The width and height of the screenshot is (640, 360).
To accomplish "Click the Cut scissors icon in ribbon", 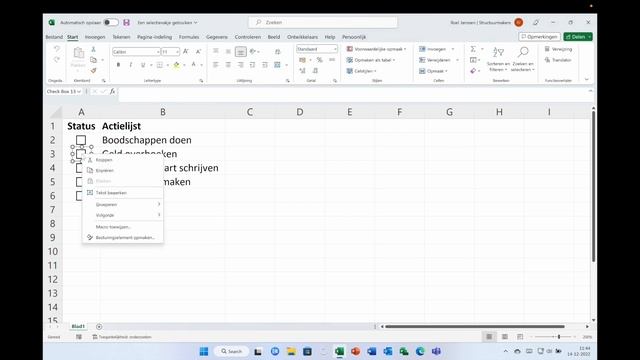I will point(93,49).
